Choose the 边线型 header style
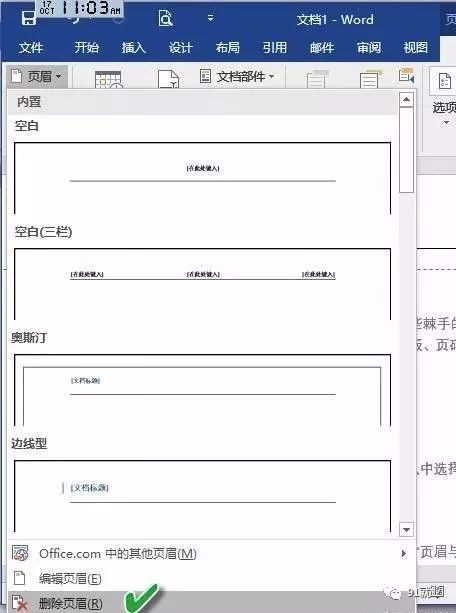The width and height of the screenshot is (456, 613). (x=202, y=496)
